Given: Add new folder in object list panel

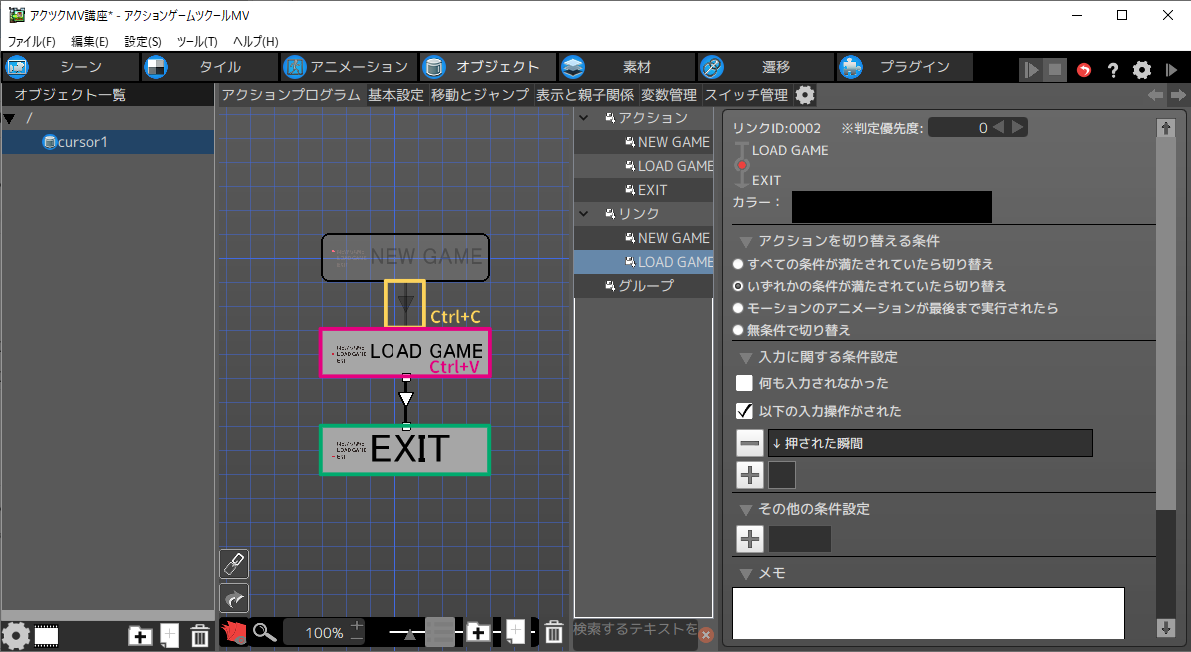Looking at the screenshot, I should coord(140,635).
